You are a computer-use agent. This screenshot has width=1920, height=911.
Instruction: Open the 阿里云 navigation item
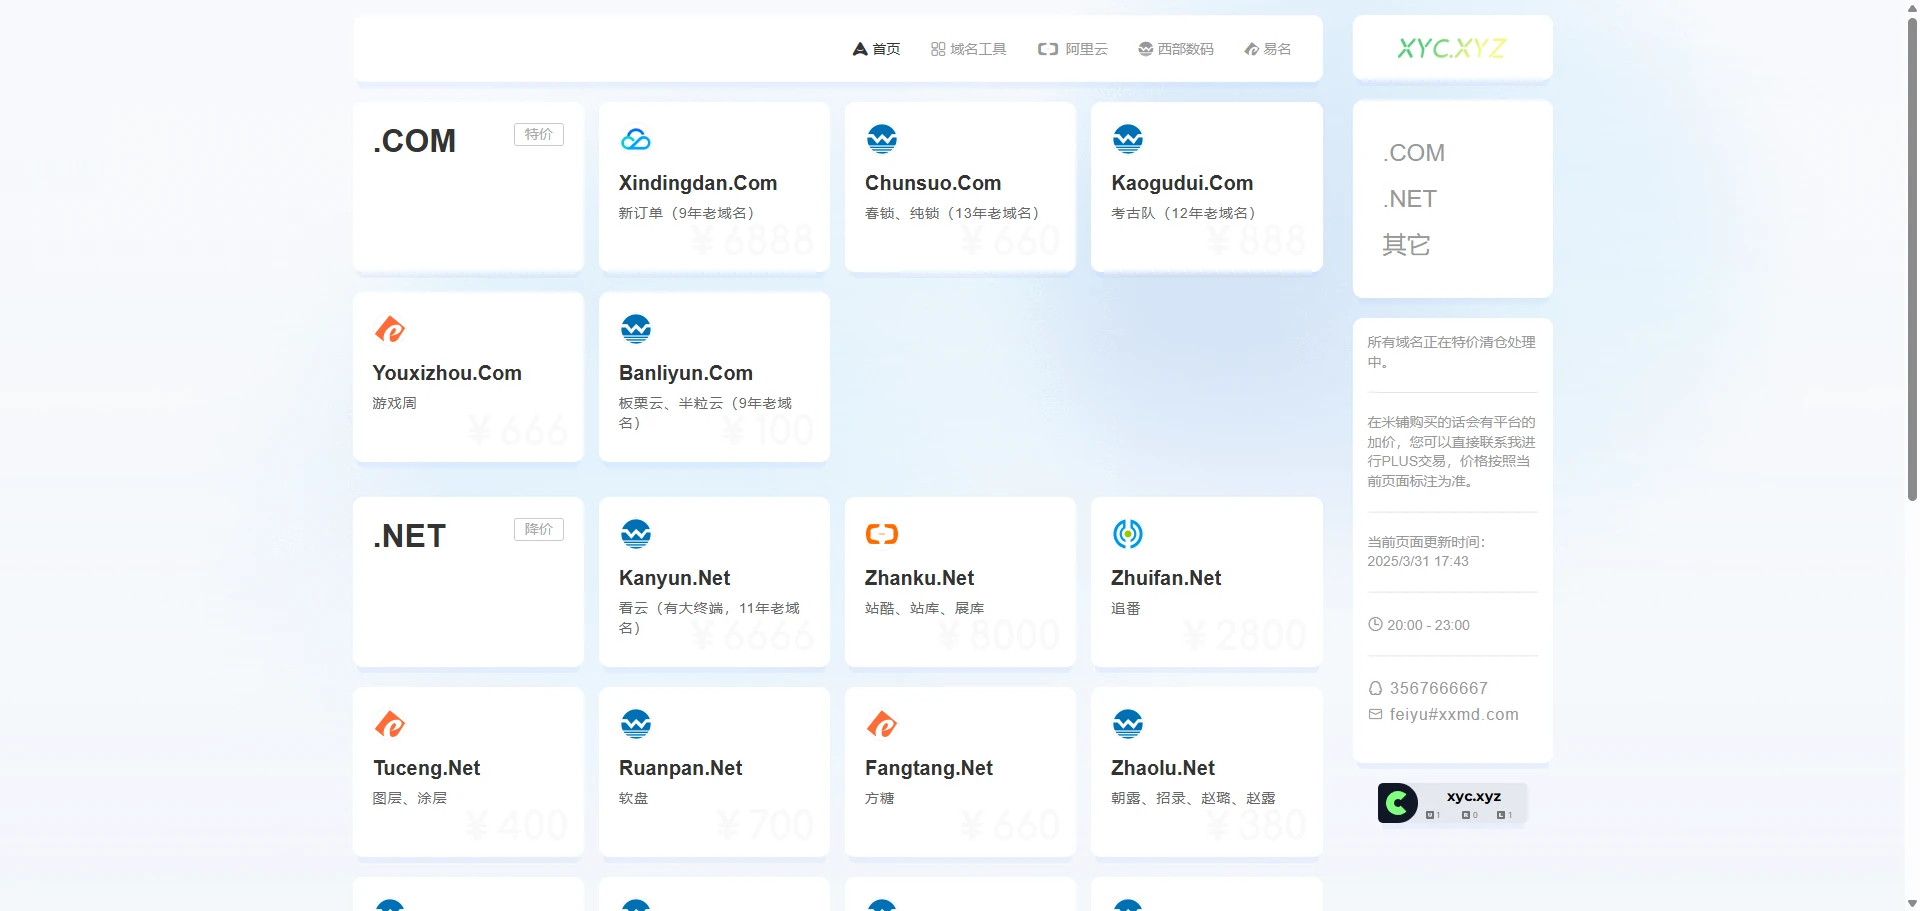[x=1073, y=49]
